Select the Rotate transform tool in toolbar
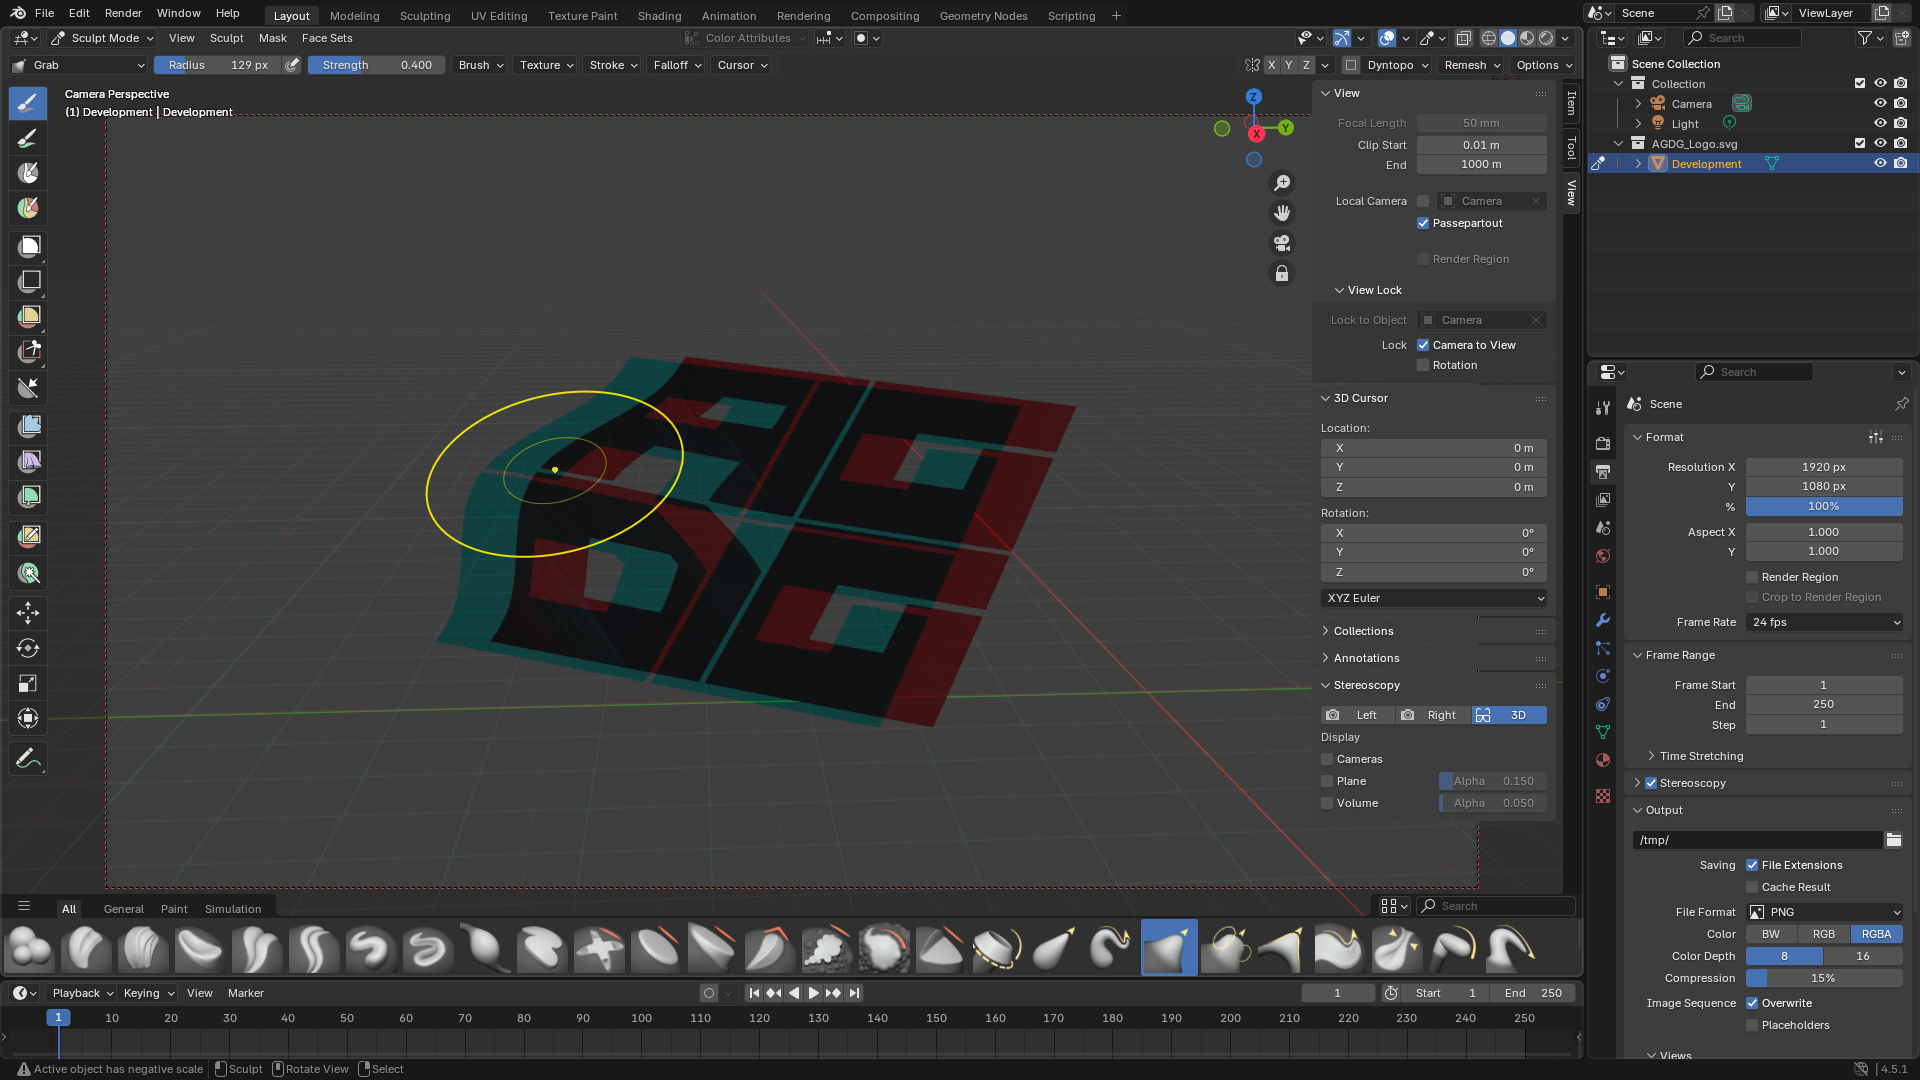 click(x=28, y=648)
